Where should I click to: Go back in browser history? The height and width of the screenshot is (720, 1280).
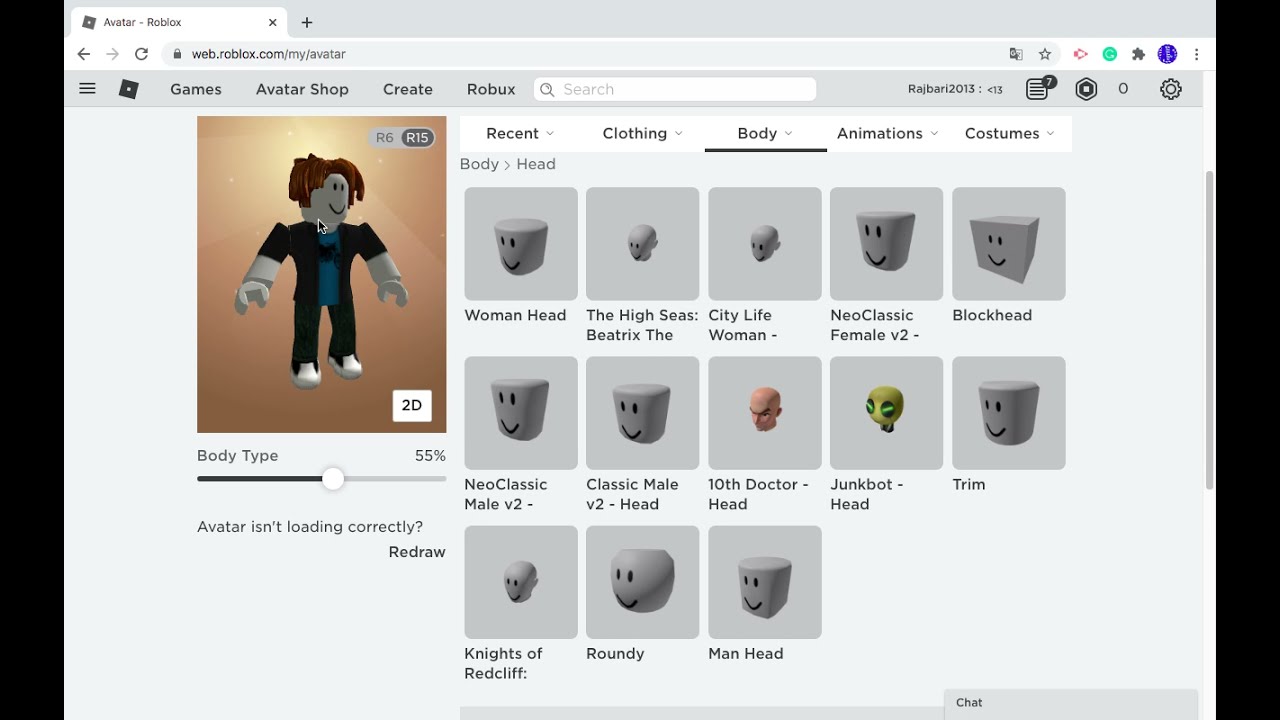coord(84,54)
